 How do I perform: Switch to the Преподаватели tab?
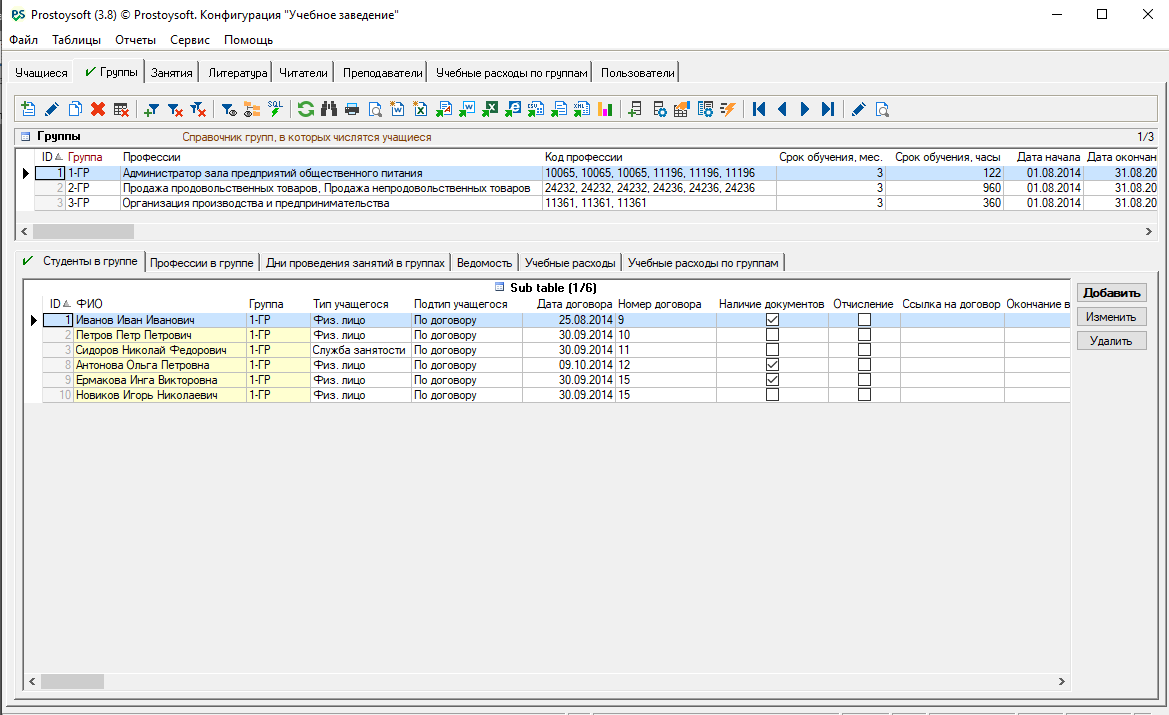pyautogui.click(x=382, y=73)
